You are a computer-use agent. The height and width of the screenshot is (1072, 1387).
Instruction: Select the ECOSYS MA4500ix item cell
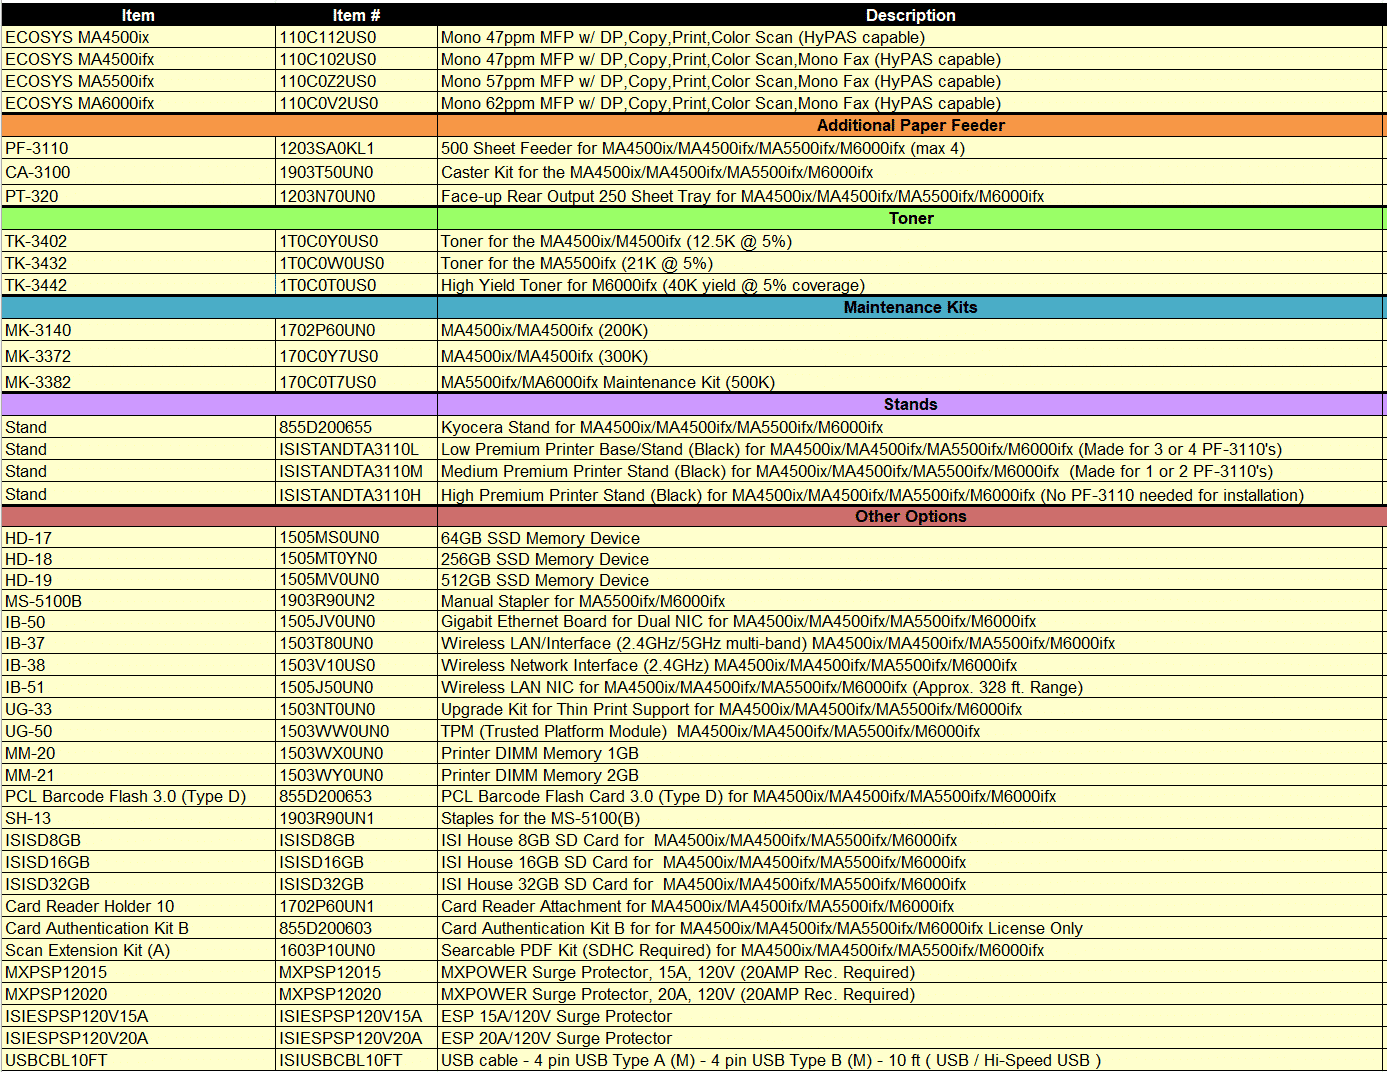(78, 37)
